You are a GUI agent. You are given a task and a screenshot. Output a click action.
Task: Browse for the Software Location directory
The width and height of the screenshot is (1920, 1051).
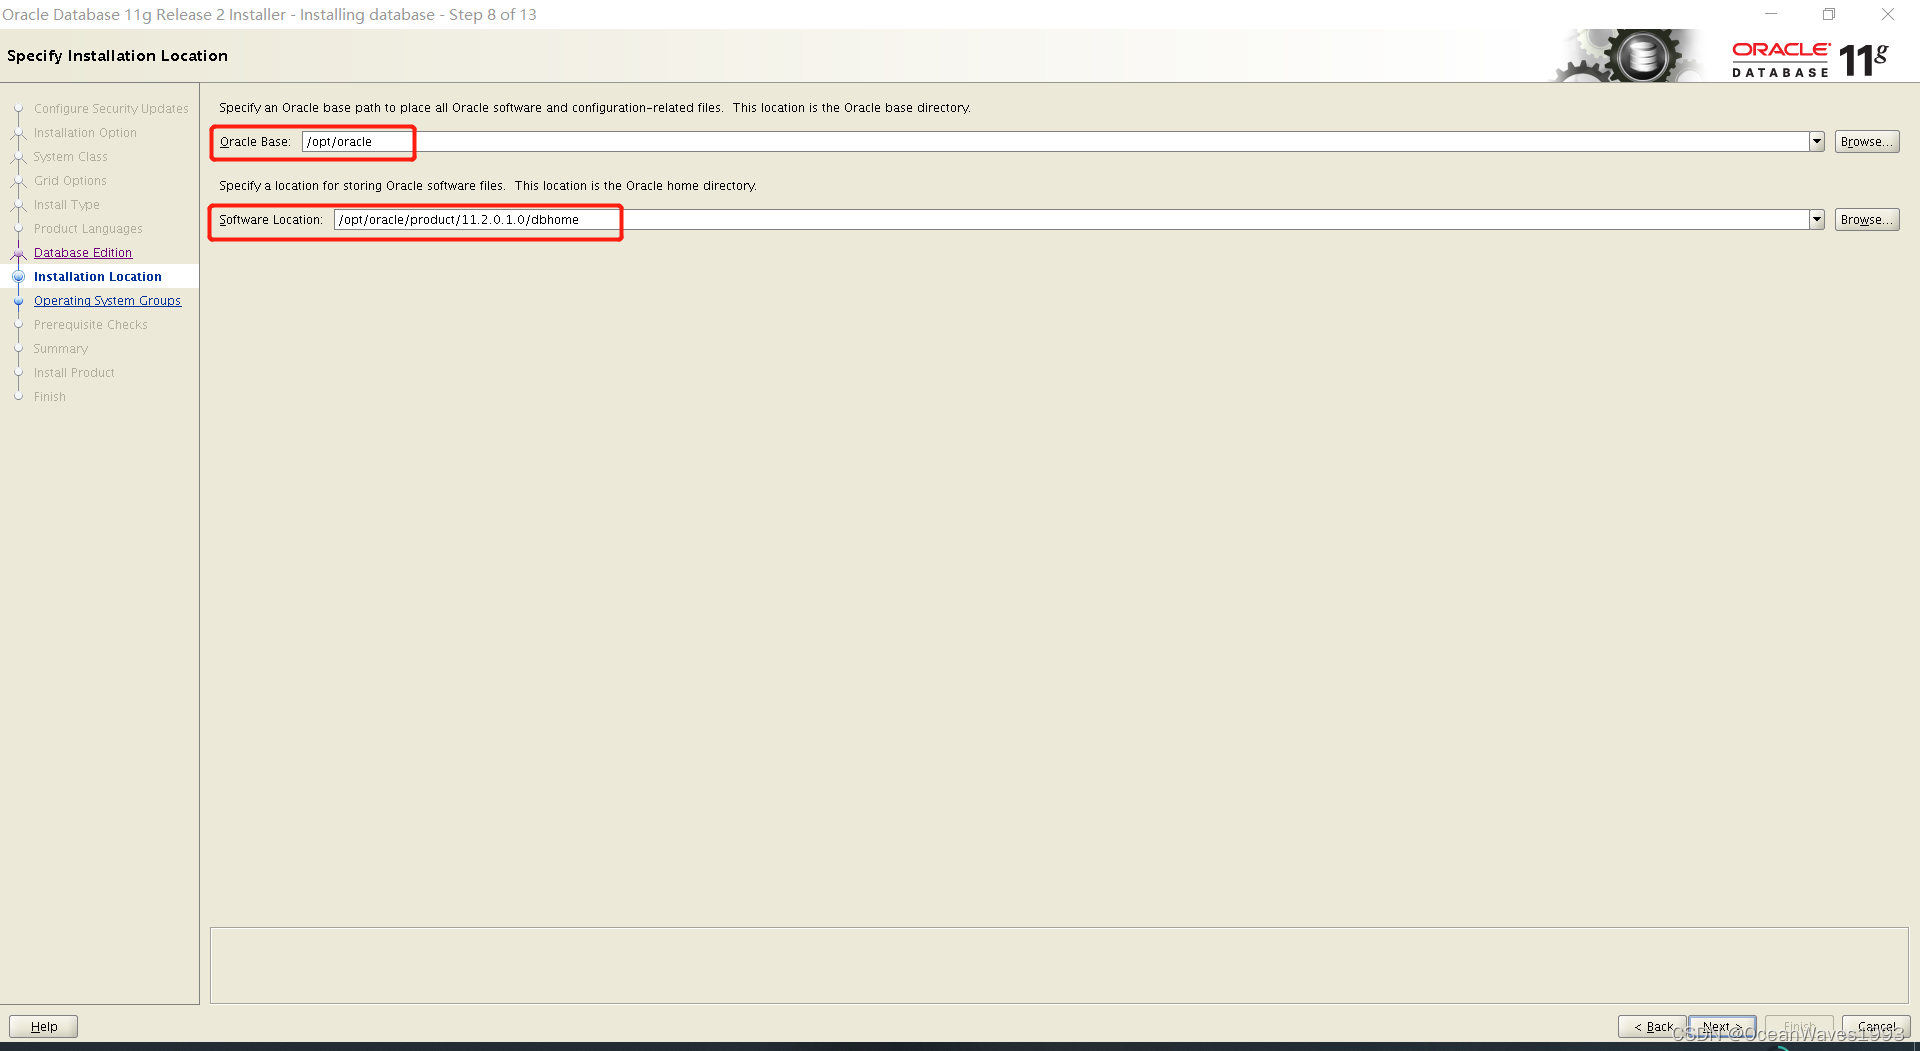coord(1866,220)
